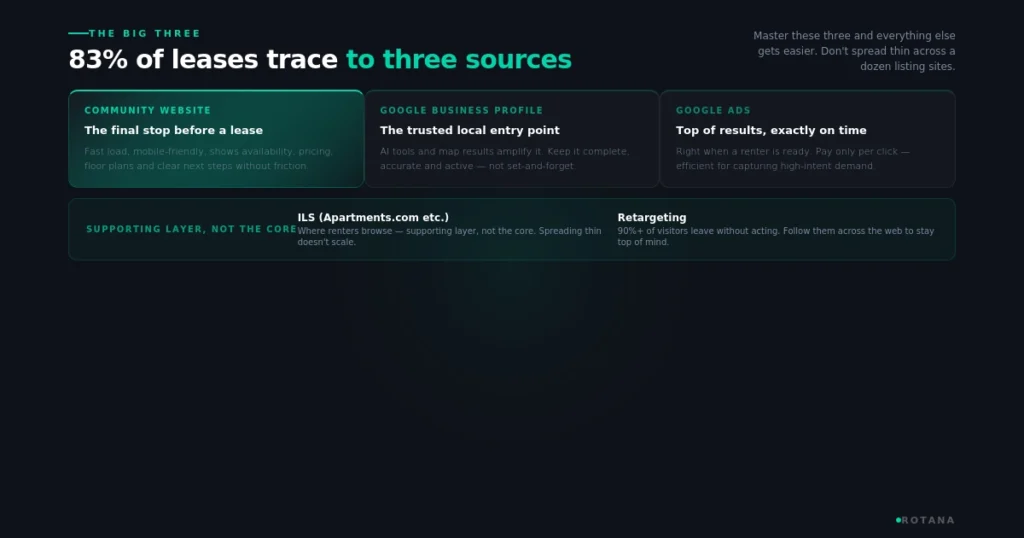Click 'The trusted local entry point' heading
This screenshot has height=538, width=1024.
coord(470,130)
